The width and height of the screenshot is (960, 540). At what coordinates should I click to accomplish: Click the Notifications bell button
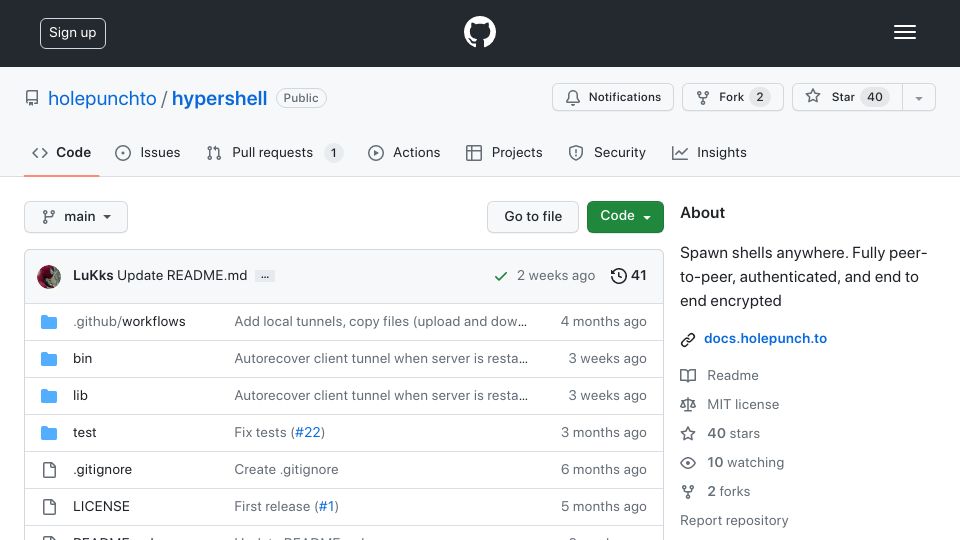click(x=613, y=97)
